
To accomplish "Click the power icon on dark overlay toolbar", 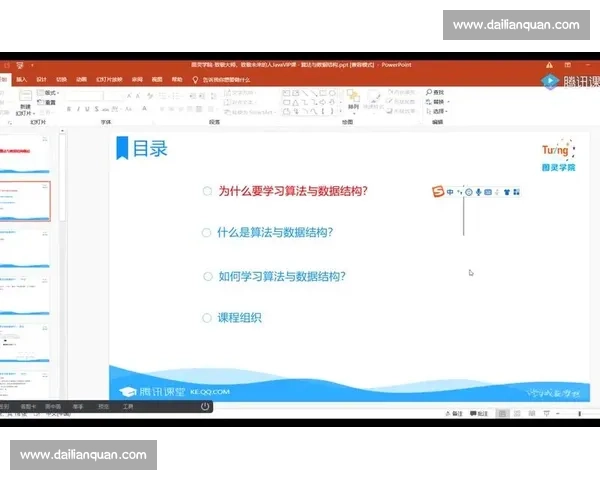I will coord(205,406).
